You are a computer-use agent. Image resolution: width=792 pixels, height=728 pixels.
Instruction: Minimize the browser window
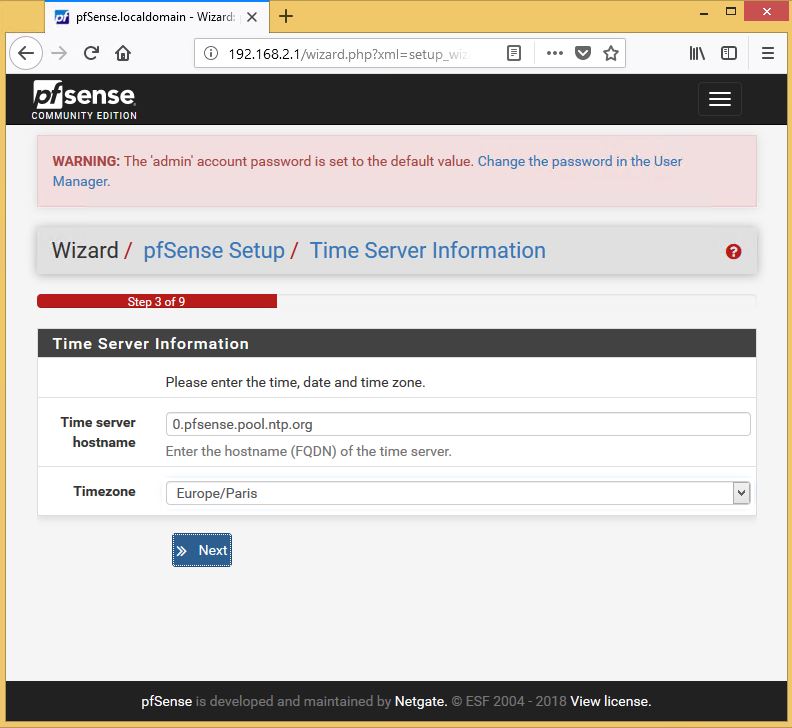(704, 12)
